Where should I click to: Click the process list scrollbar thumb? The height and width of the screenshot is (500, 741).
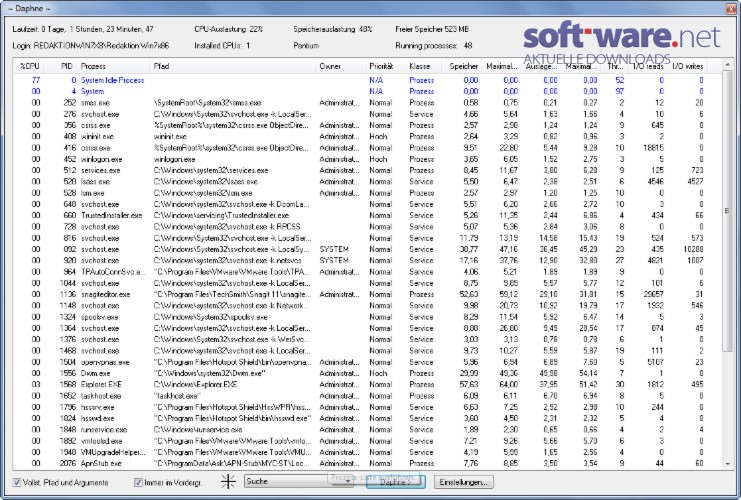click(x=727, y=210)
